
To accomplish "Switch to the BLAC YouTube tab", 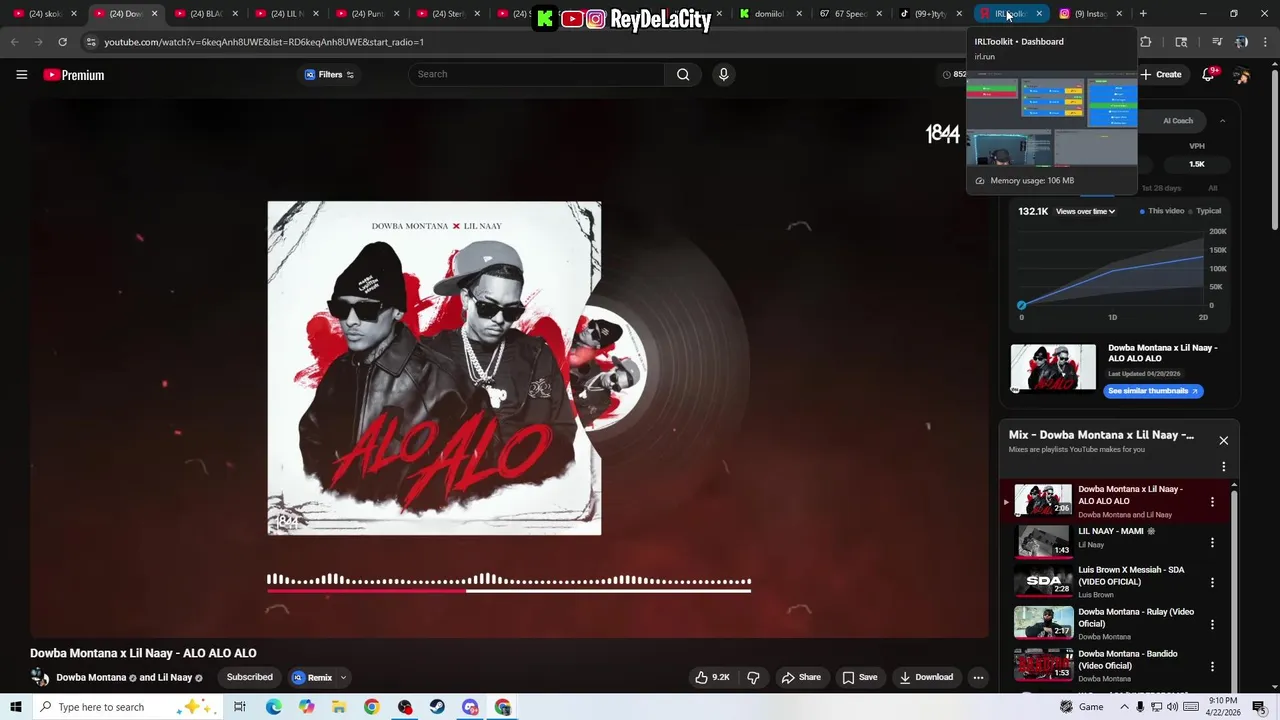I will pyautogui.click(x=206, y=13).
